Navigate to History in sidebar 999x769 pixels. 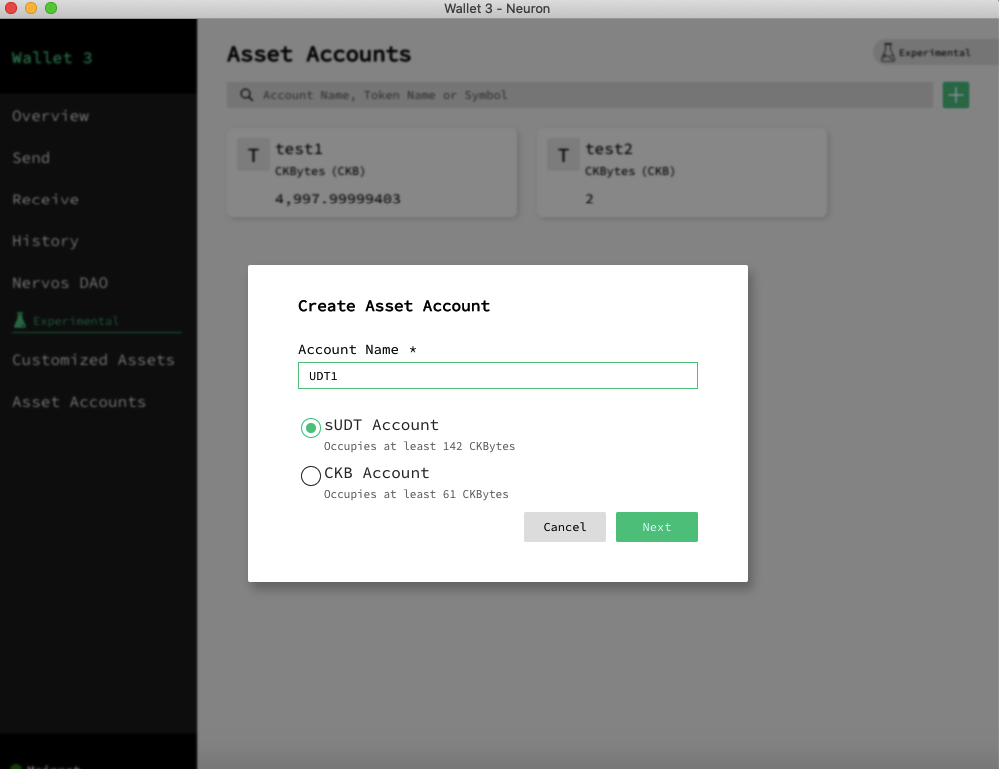click(45, 241)
